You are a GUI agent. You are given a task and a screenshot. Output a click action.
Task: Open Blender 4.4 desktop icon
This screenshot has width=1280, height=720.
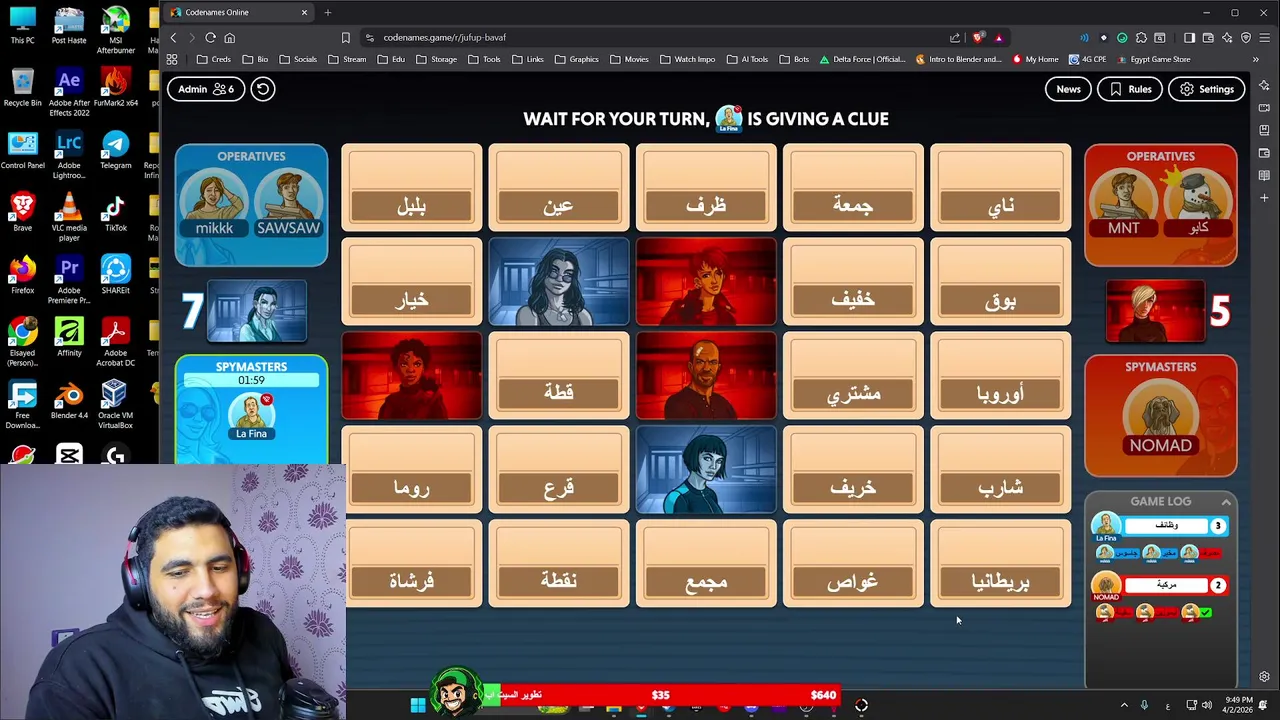(69, 400)
